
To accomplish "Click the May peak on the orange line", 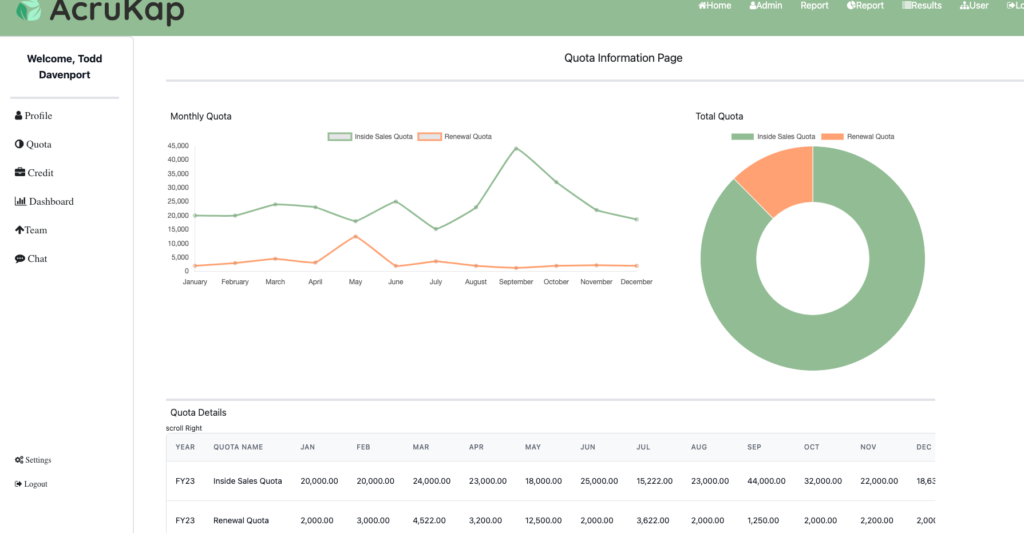I will (x=355, y=236).
